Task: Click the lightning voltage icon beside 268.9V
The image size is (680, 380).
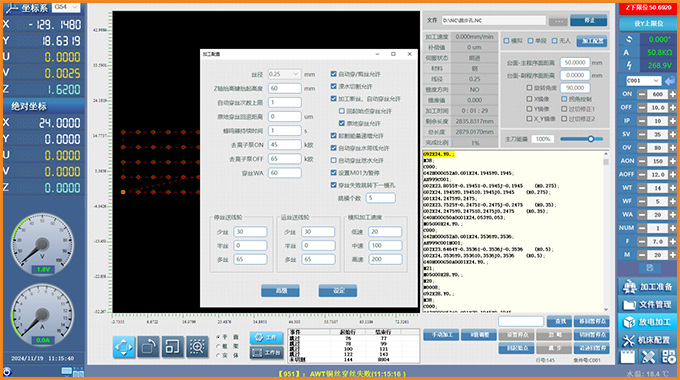Action: point(629,66)
